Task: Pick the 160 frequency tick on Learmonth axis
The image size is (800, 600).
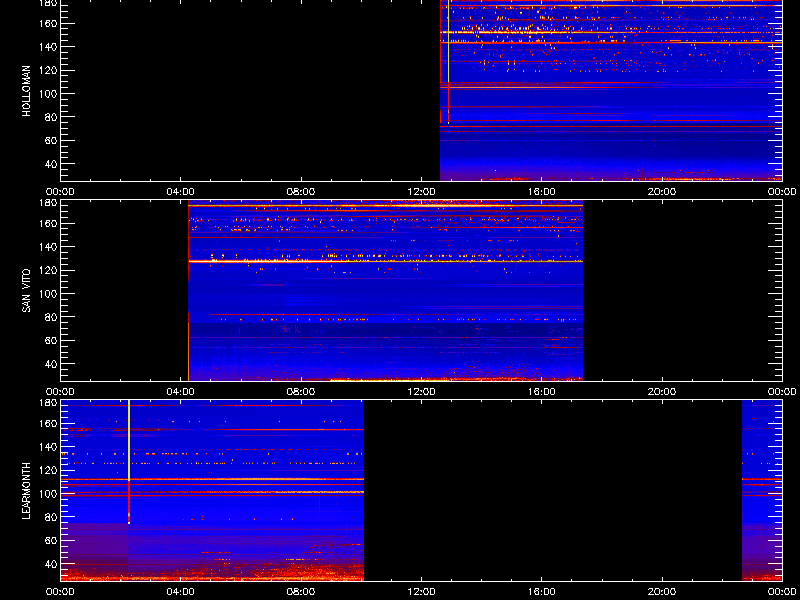Action: point(49,423)
